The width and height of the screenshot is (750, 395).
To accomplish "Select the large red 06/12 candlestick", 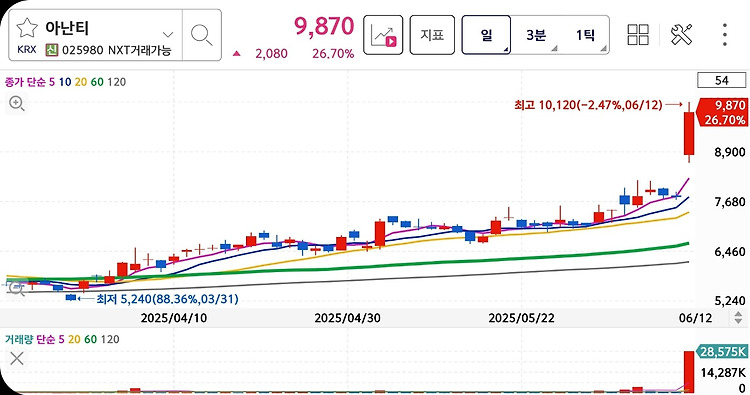I will coord(689,133).
